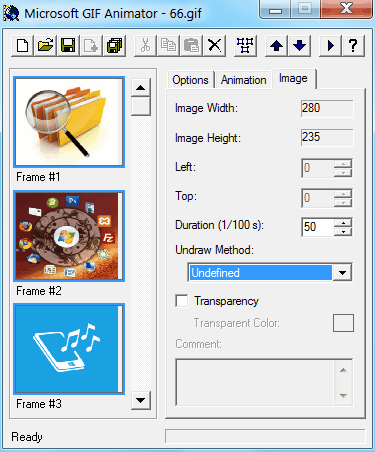Move frame up with blue up arrow

(x=276, y=45)
